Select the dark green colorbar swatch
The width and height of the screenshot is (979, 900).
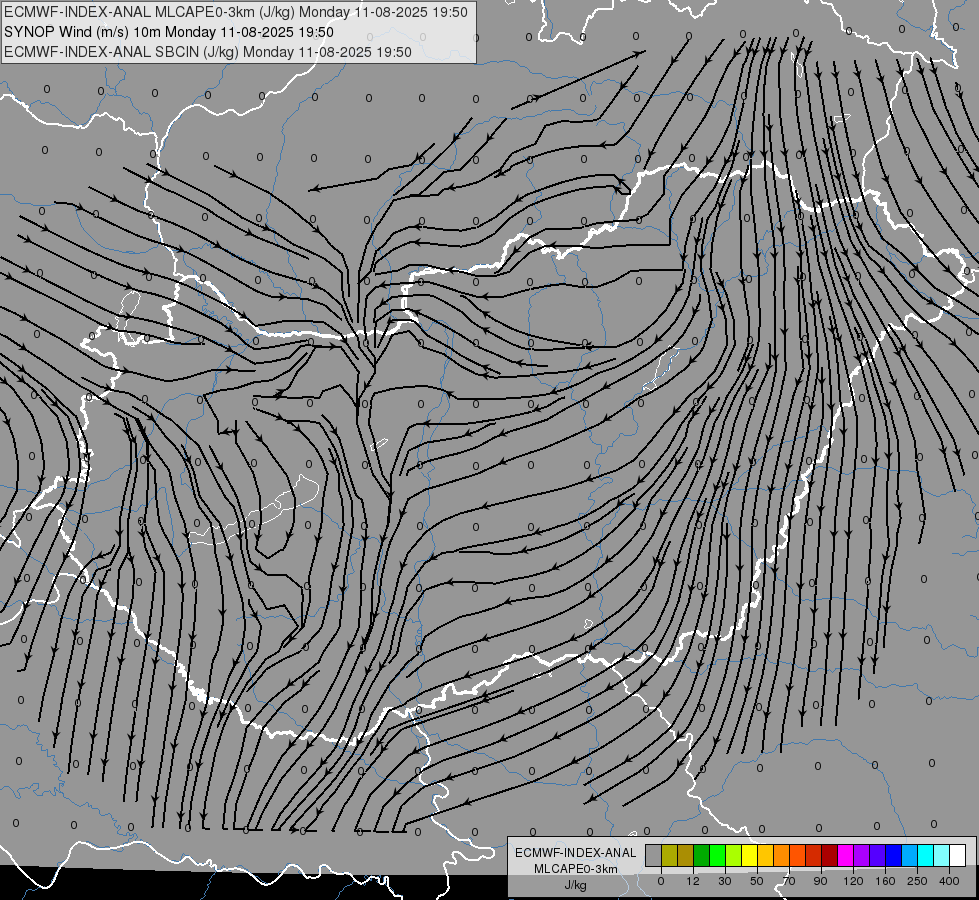pos(702,855)
